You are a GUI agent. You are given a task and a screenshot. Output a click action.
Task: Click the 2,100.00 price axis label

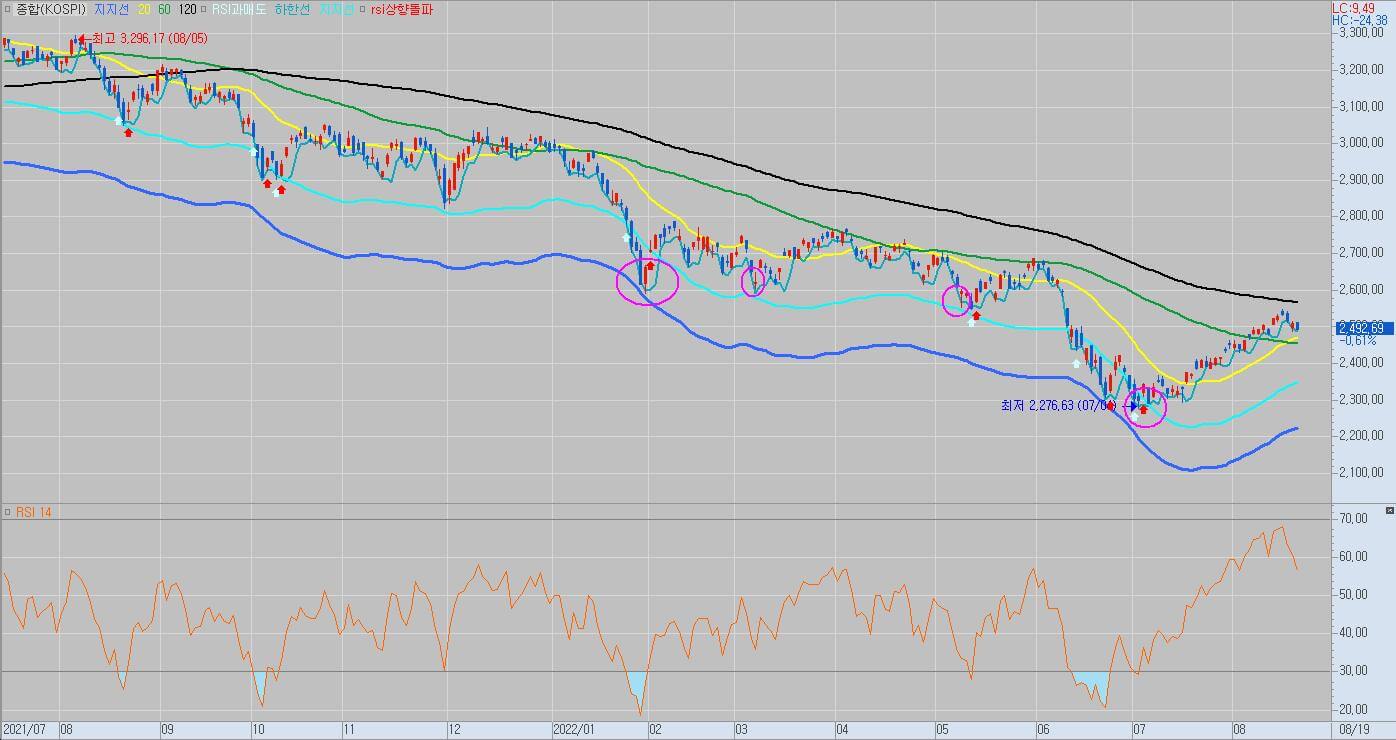(1361, 472)
